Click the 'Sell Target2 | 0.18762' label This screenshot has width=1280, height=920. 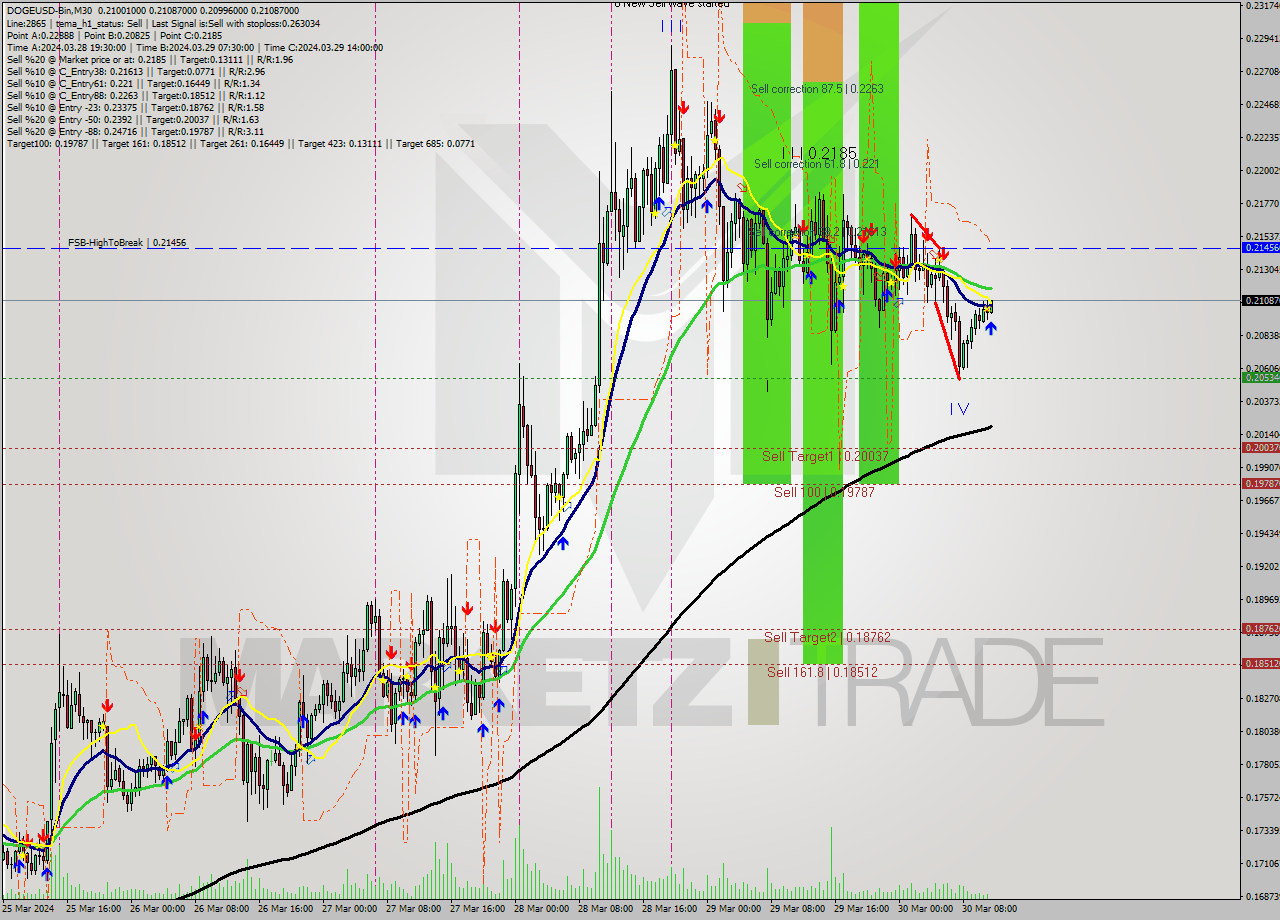[827, 637]
